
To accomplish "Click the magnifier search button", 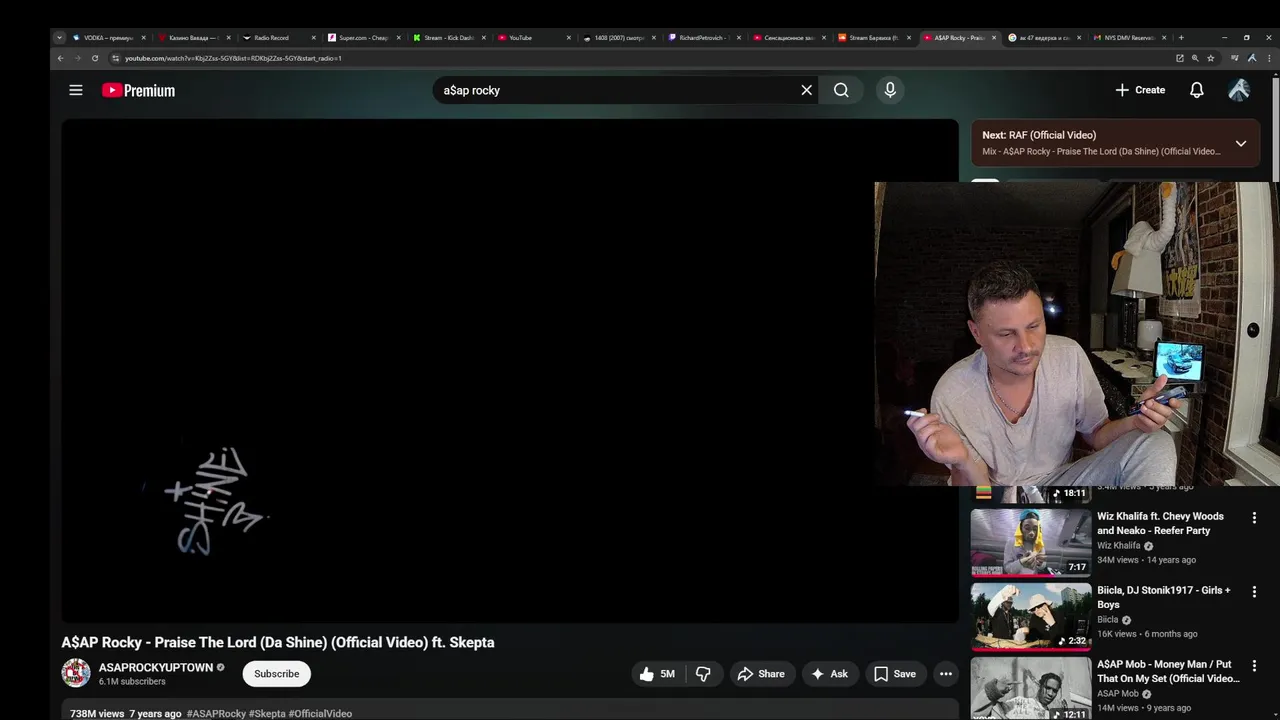I will 841,90.
